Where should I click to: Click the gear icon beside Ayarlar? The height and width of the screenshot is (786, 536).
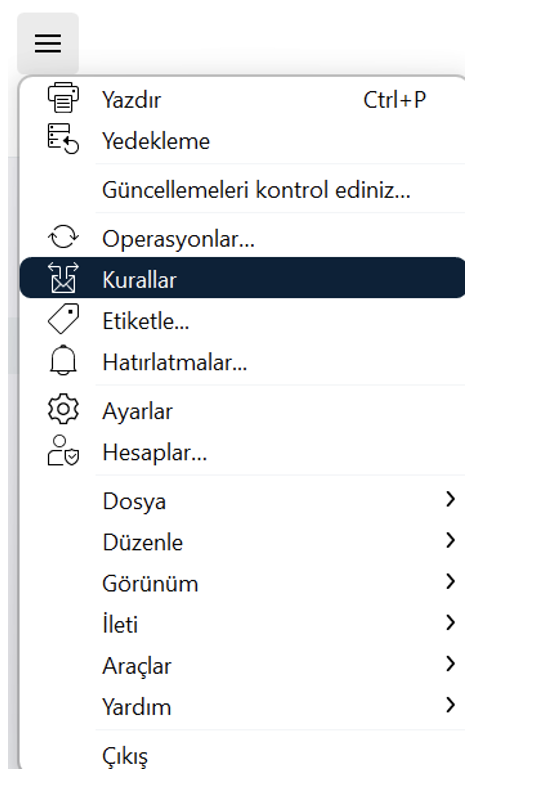point(63,410)
